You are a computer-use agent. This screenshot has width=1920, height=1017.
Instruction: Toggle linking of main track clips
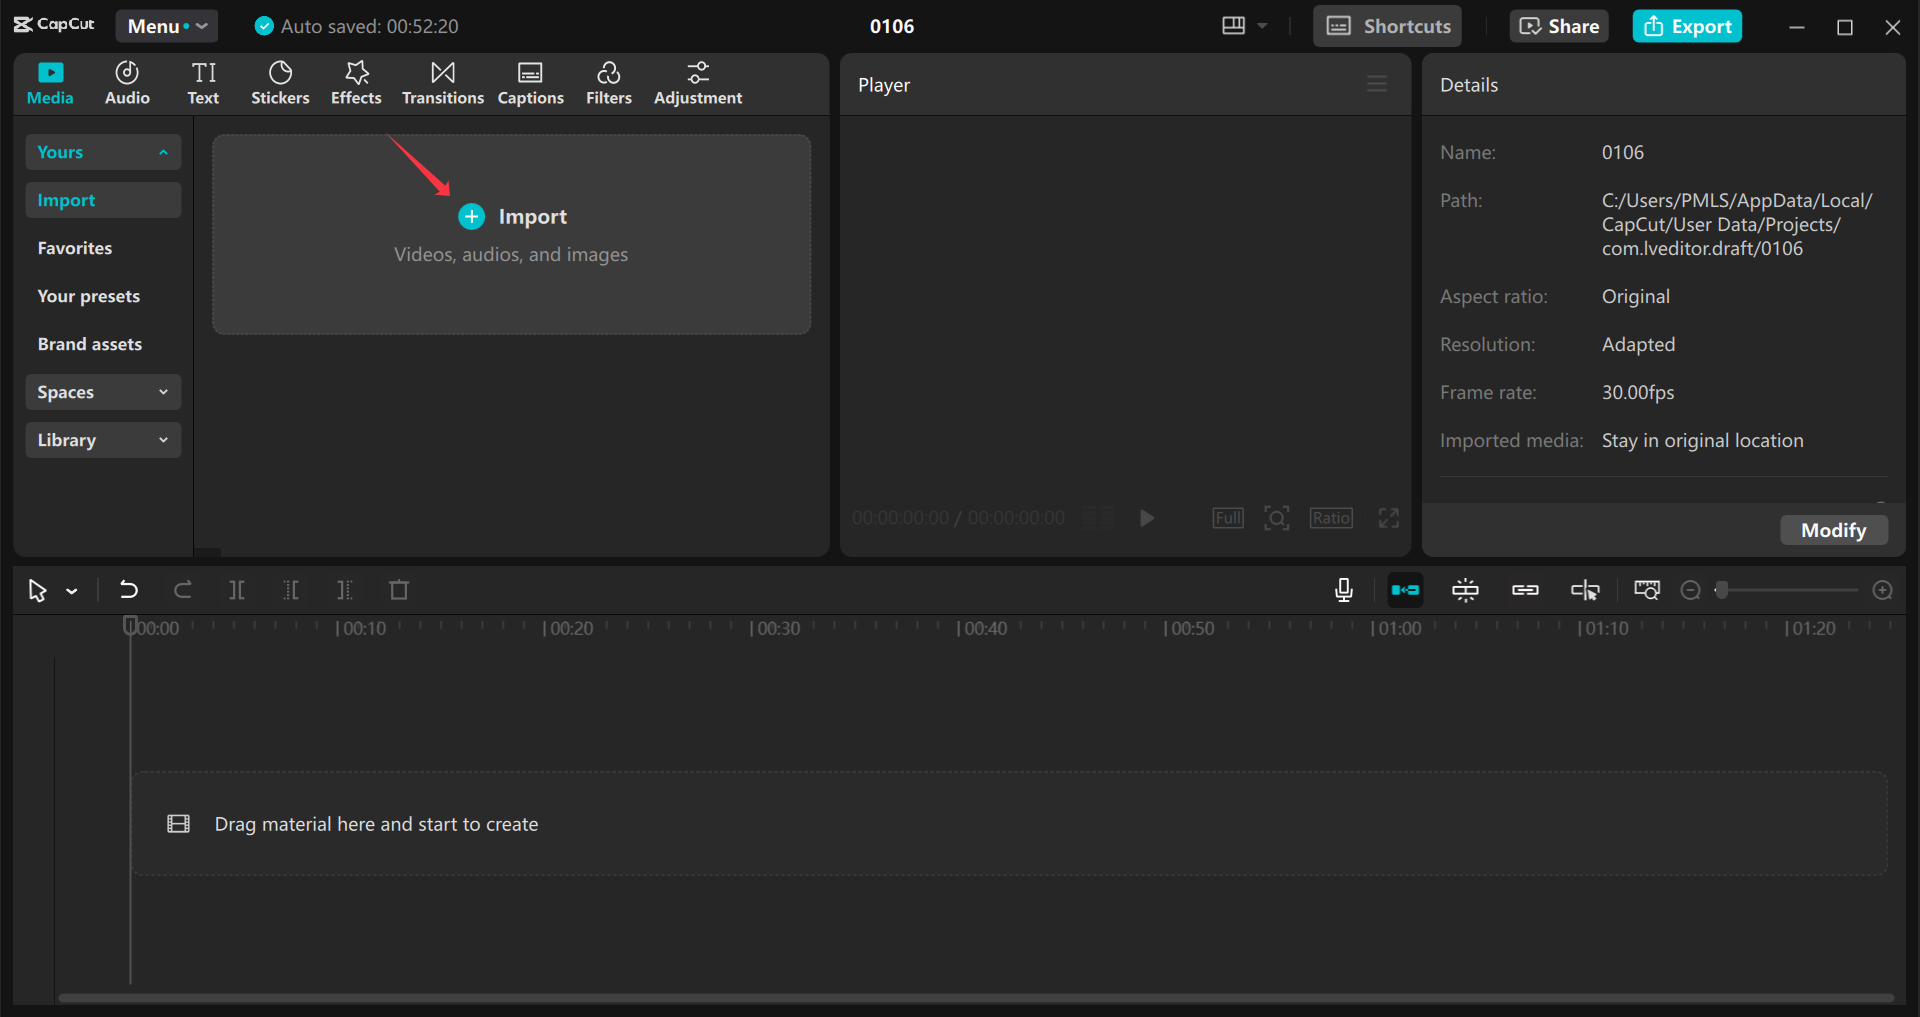[x=1525, y=590]
